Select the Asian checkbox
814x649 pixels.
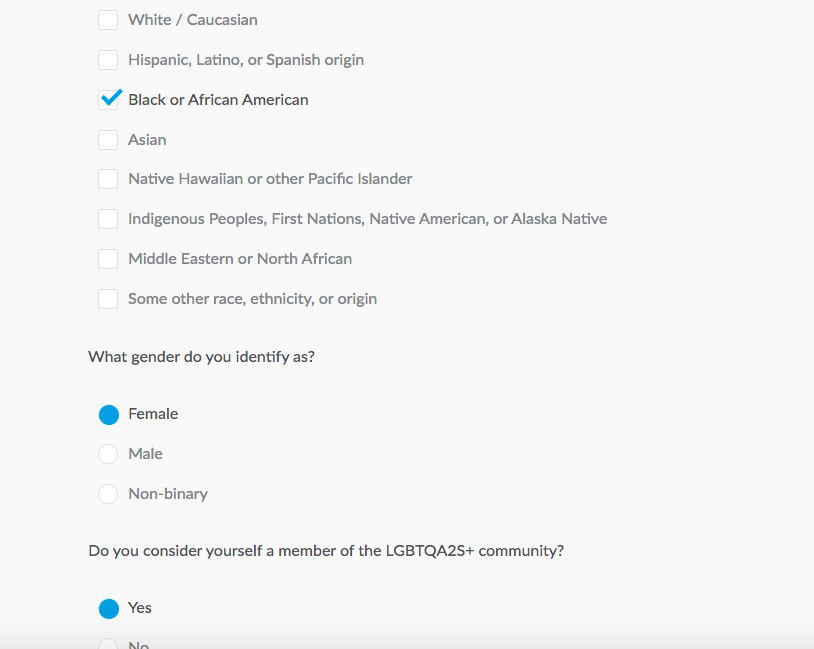point(108,140)
